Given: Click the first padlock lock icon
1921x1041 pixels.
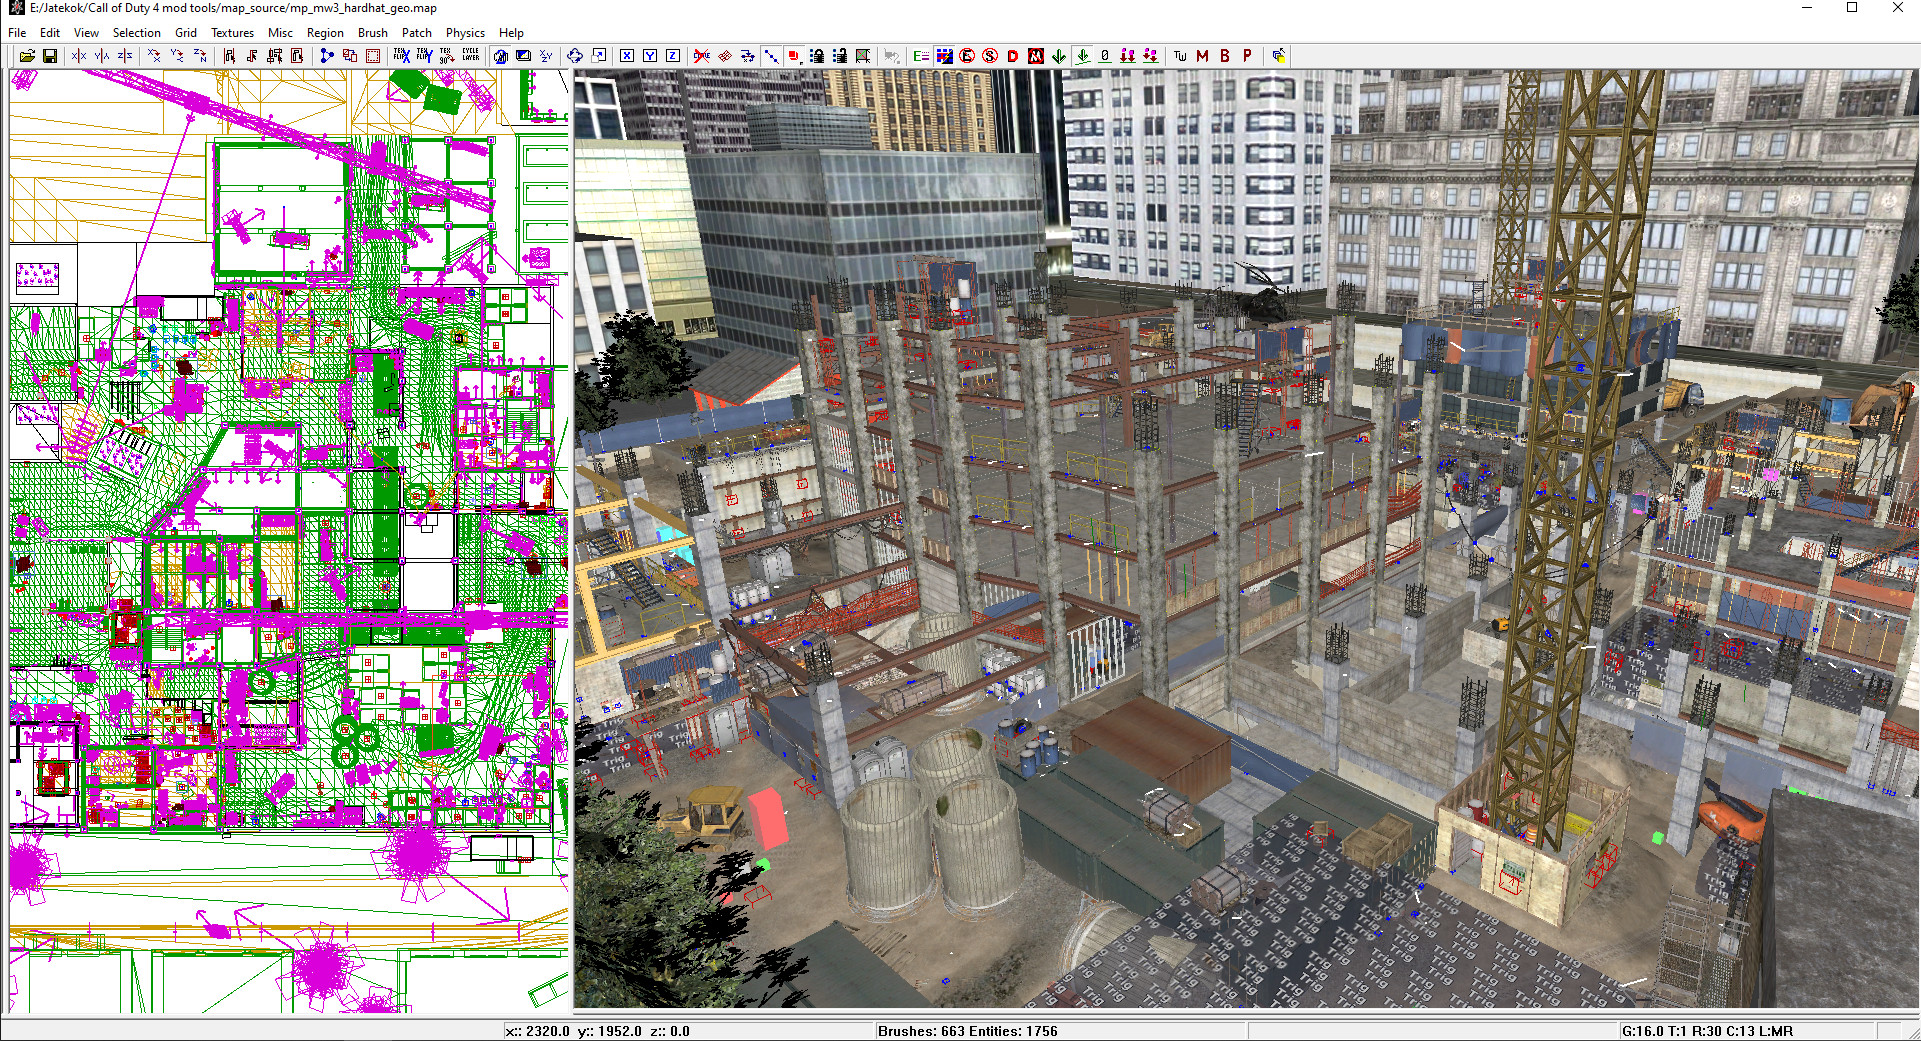Looking at the screenshot, I should click(817, 56).
